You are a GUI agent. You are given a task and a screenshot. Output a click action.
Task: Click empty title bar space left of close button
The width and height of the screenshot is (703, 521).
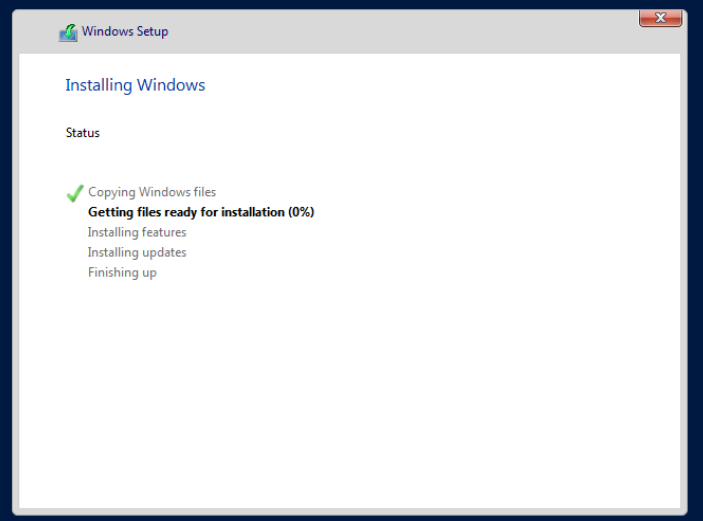point(400,32)
